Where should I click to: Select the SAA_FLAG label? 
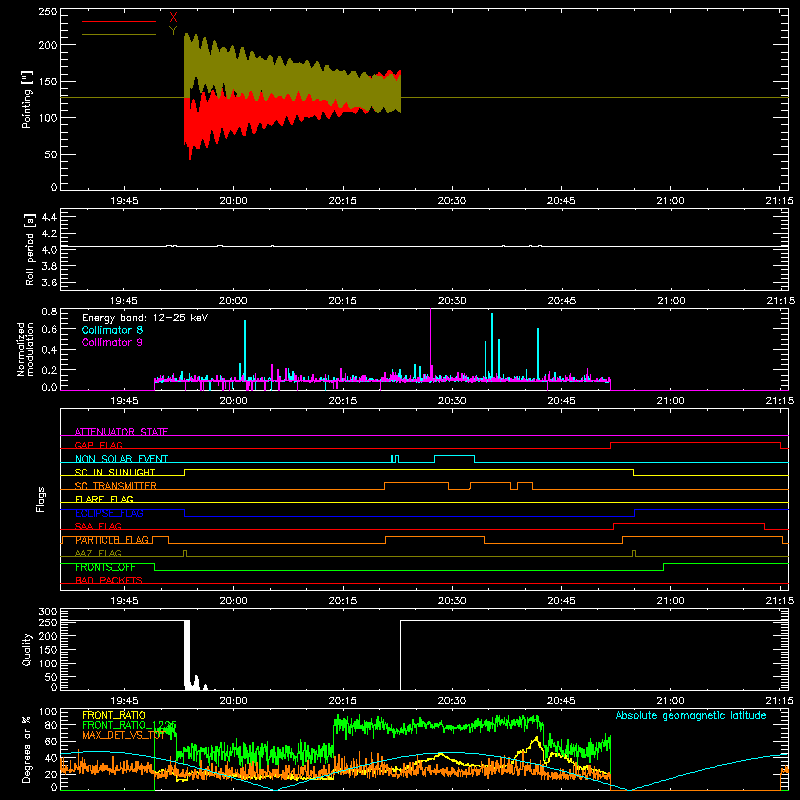click(98, 526)
